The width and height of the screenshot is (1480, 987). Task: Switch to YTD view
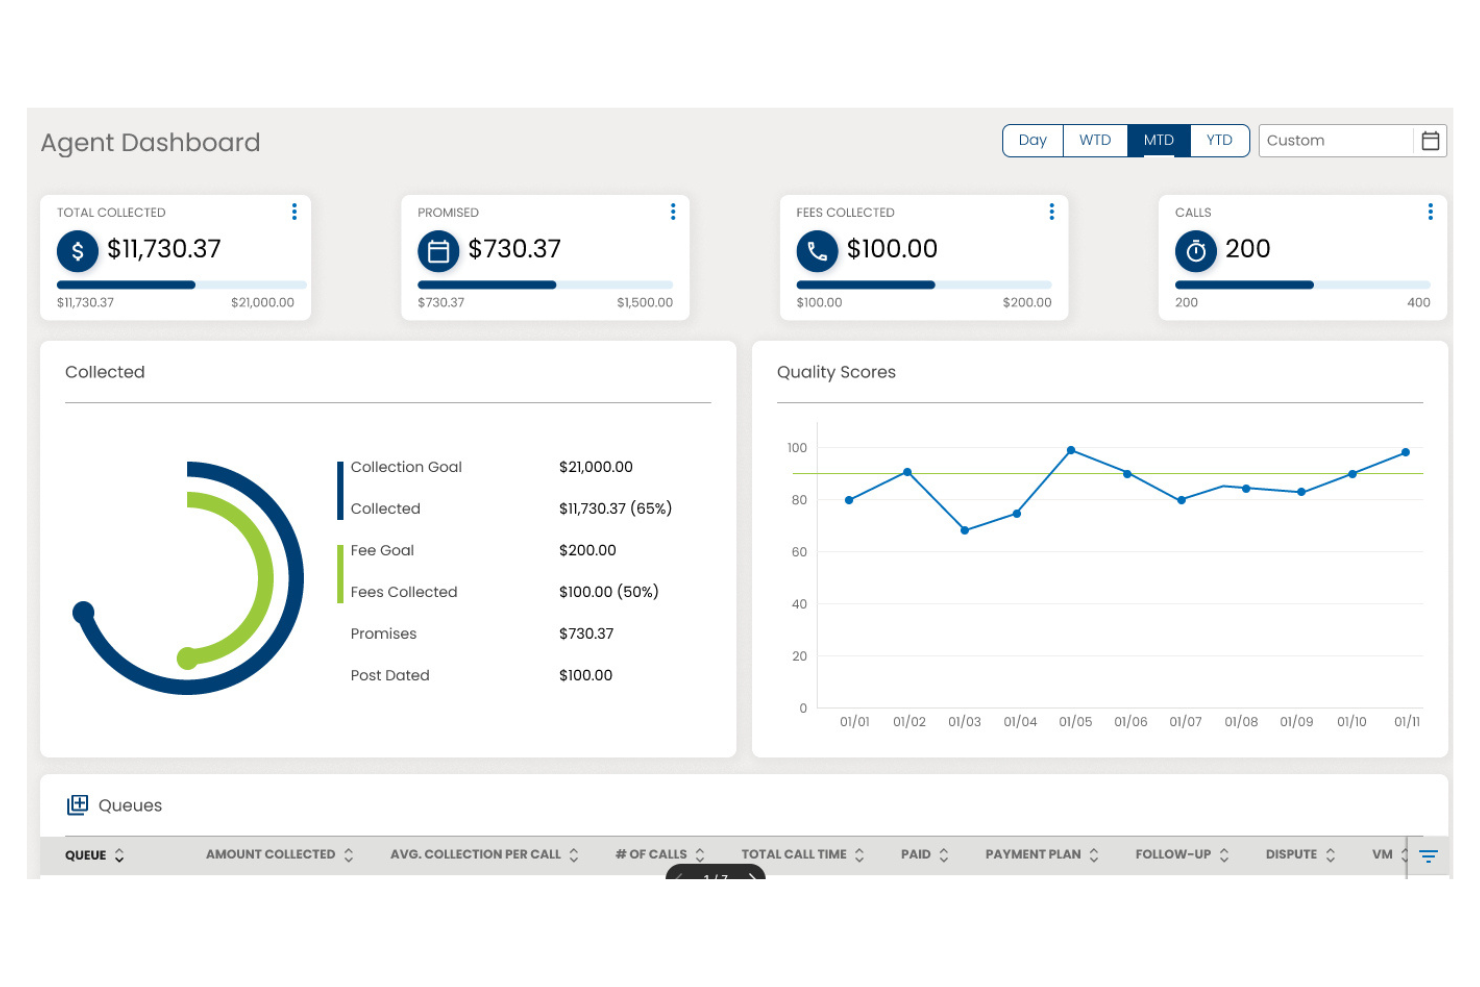[x=1219, y=140]
